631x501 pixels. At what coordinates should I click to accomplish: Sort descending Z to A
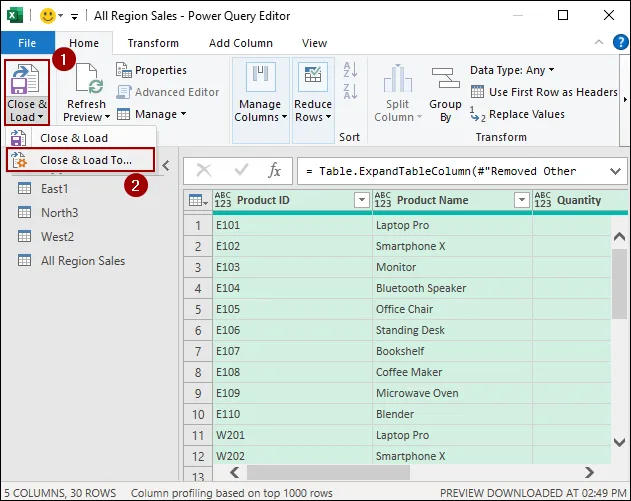tap(350, 92)
